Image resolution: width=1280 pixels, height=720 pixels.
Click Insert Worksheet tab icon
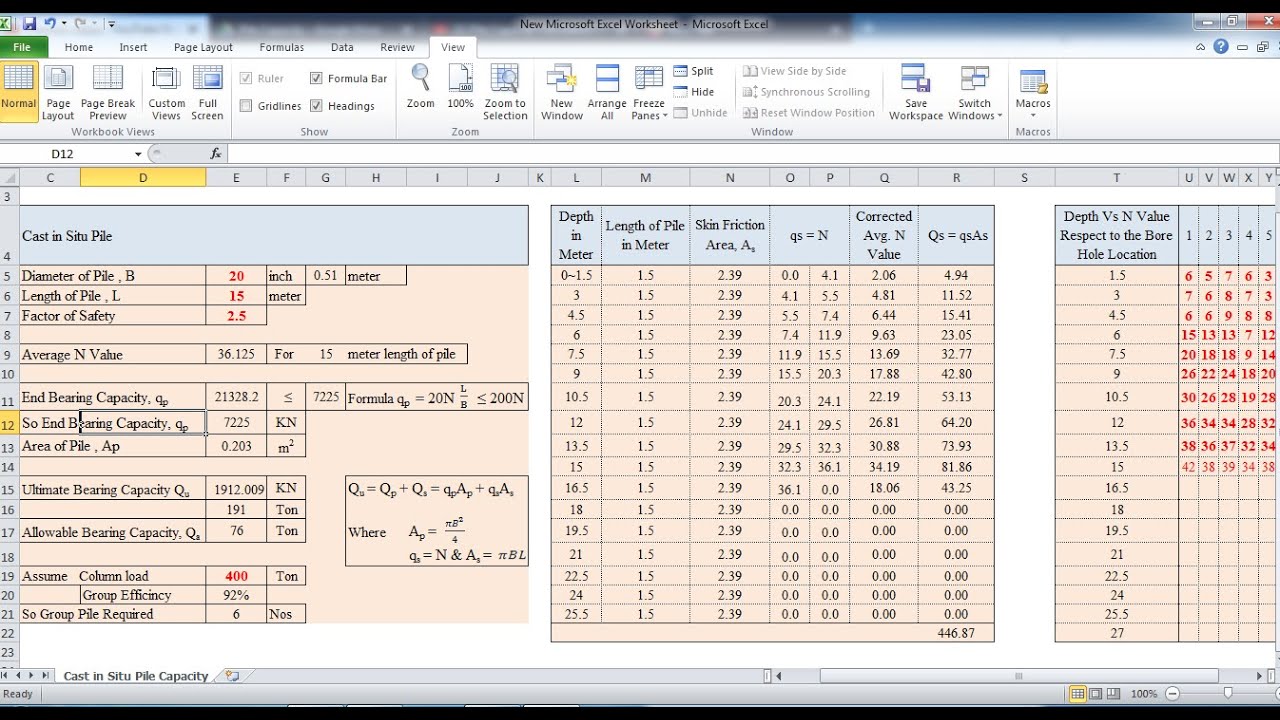[x=233, y=675]
